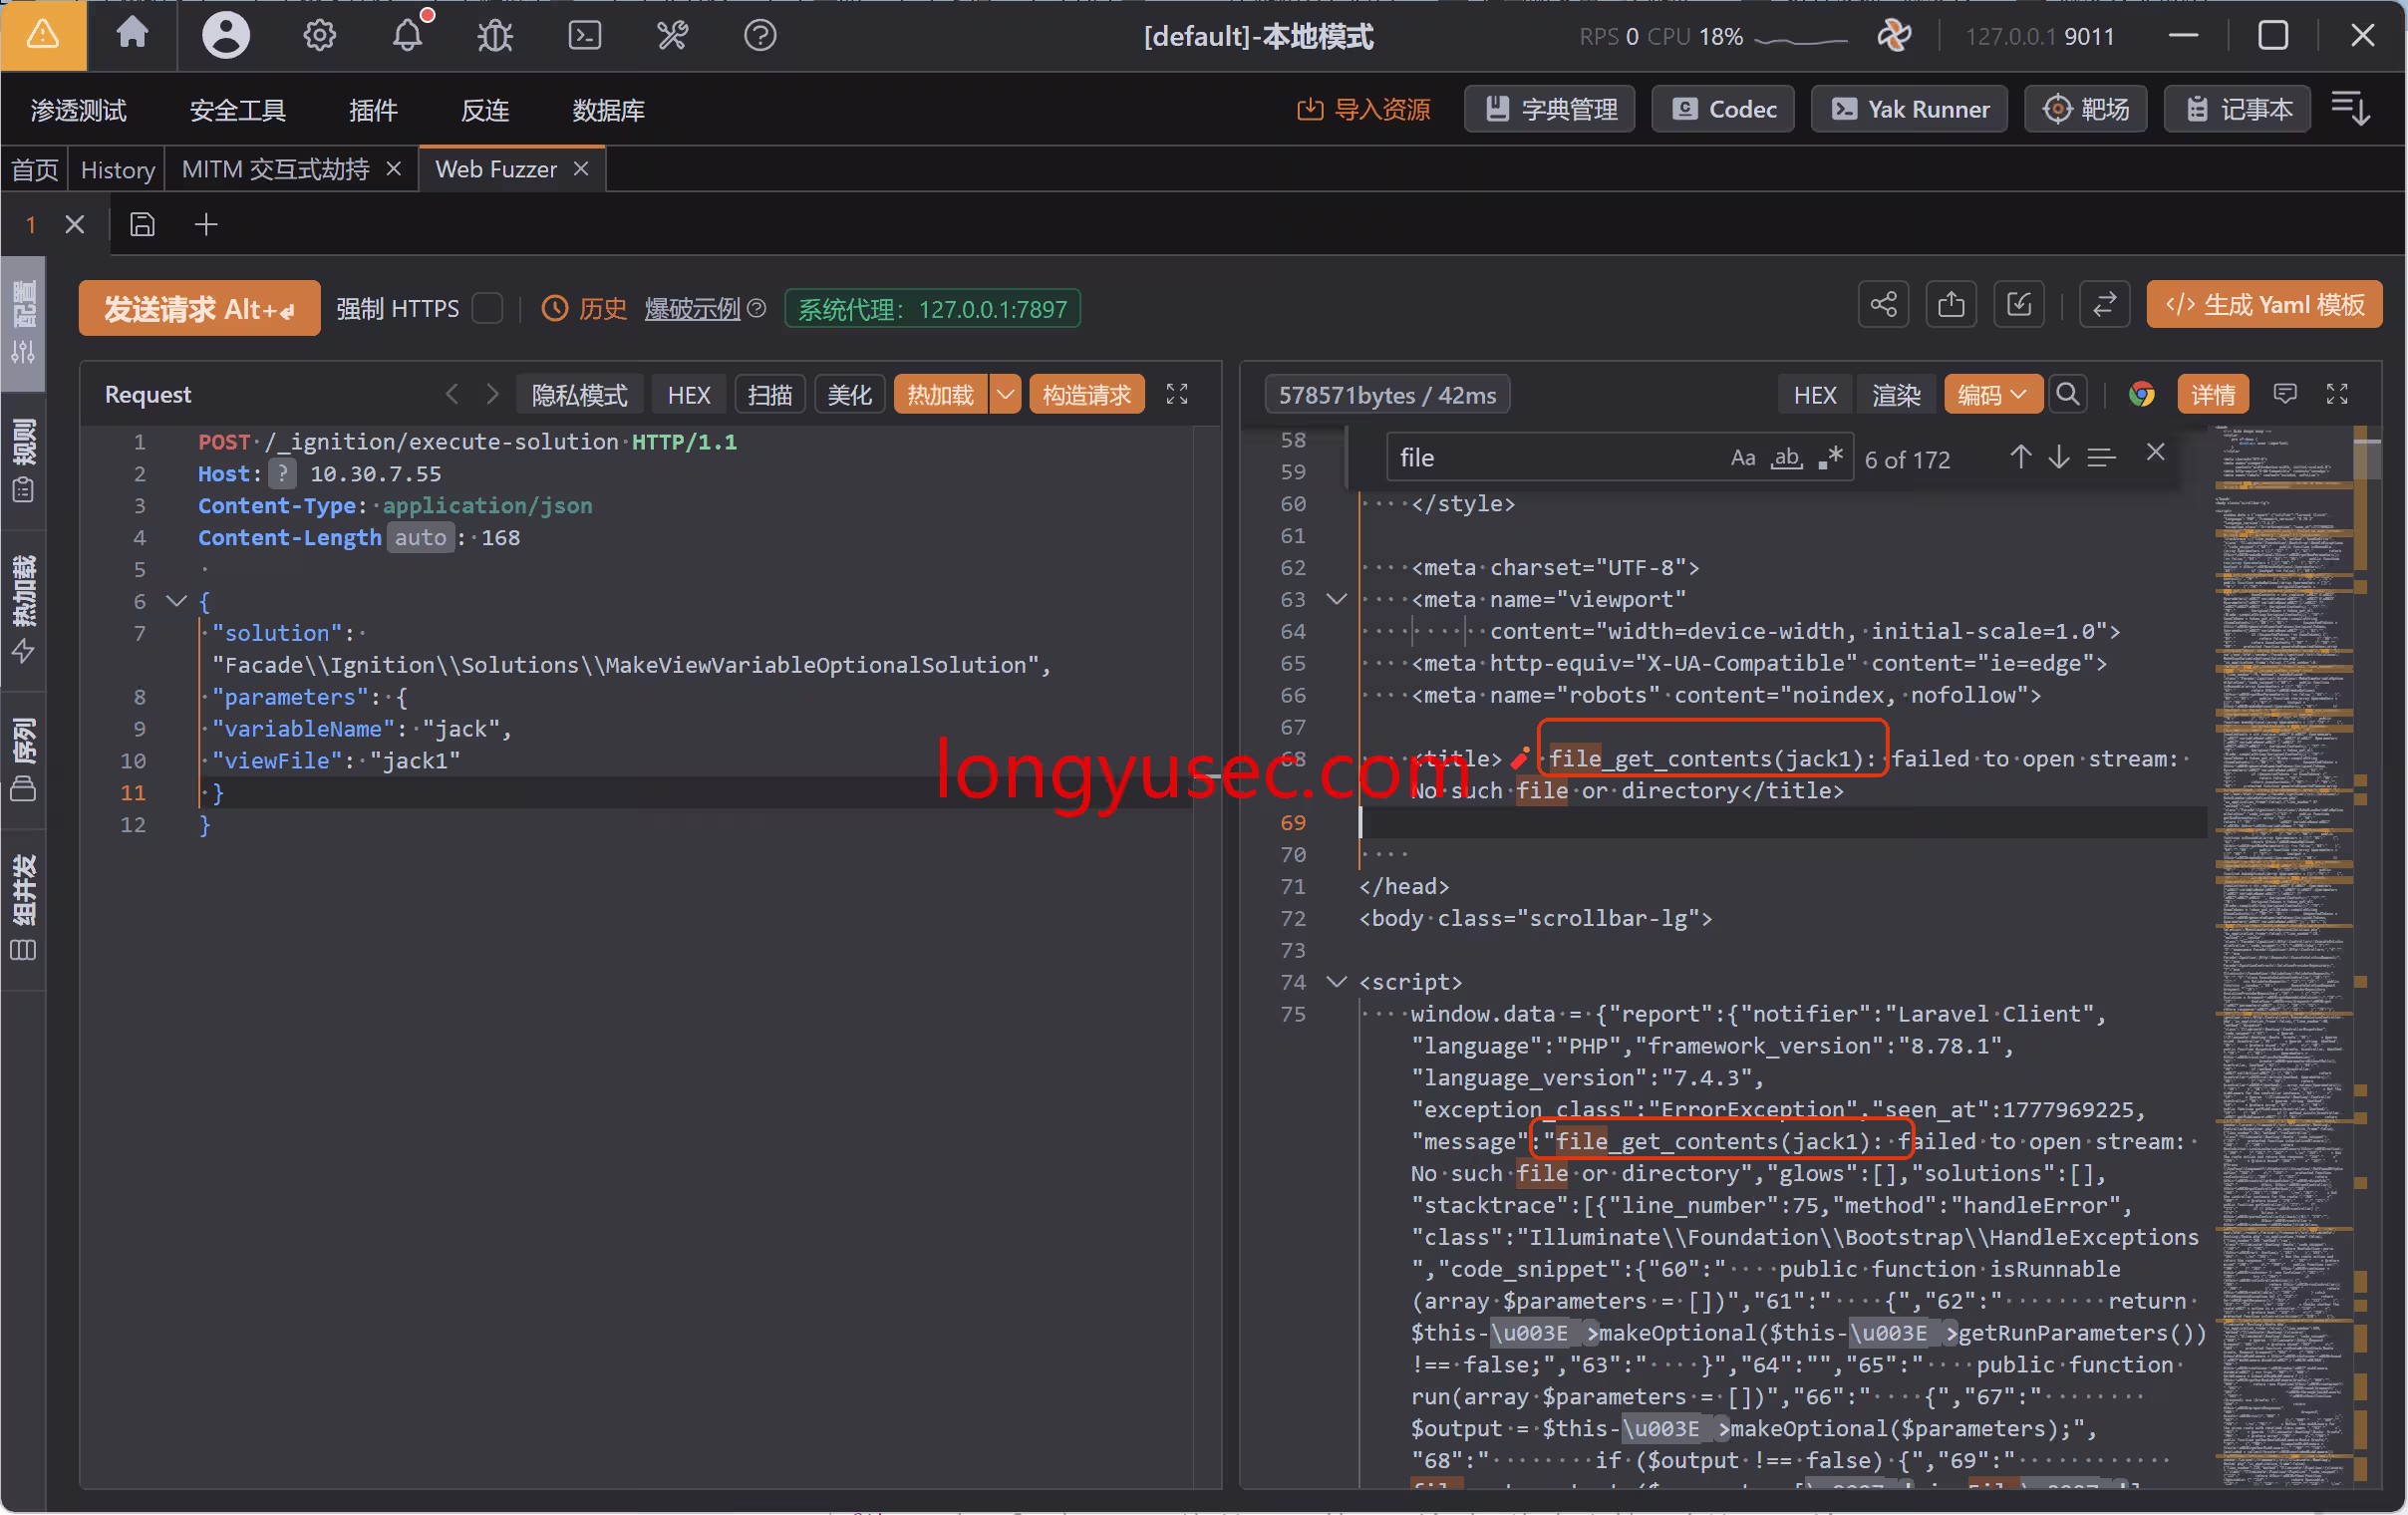Collapse the JSON body at request line 6

tap(177, 601)
